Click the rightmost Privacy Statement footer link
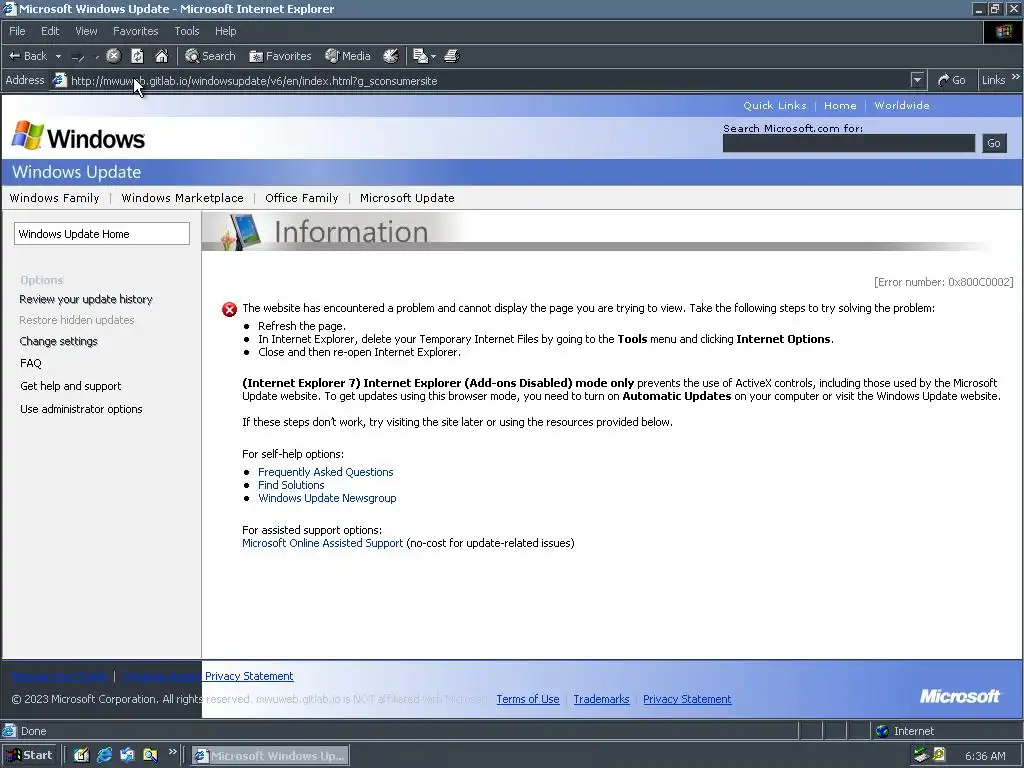Image resolution: width=1024 pixels, height=768 pixels. point(687,699)
